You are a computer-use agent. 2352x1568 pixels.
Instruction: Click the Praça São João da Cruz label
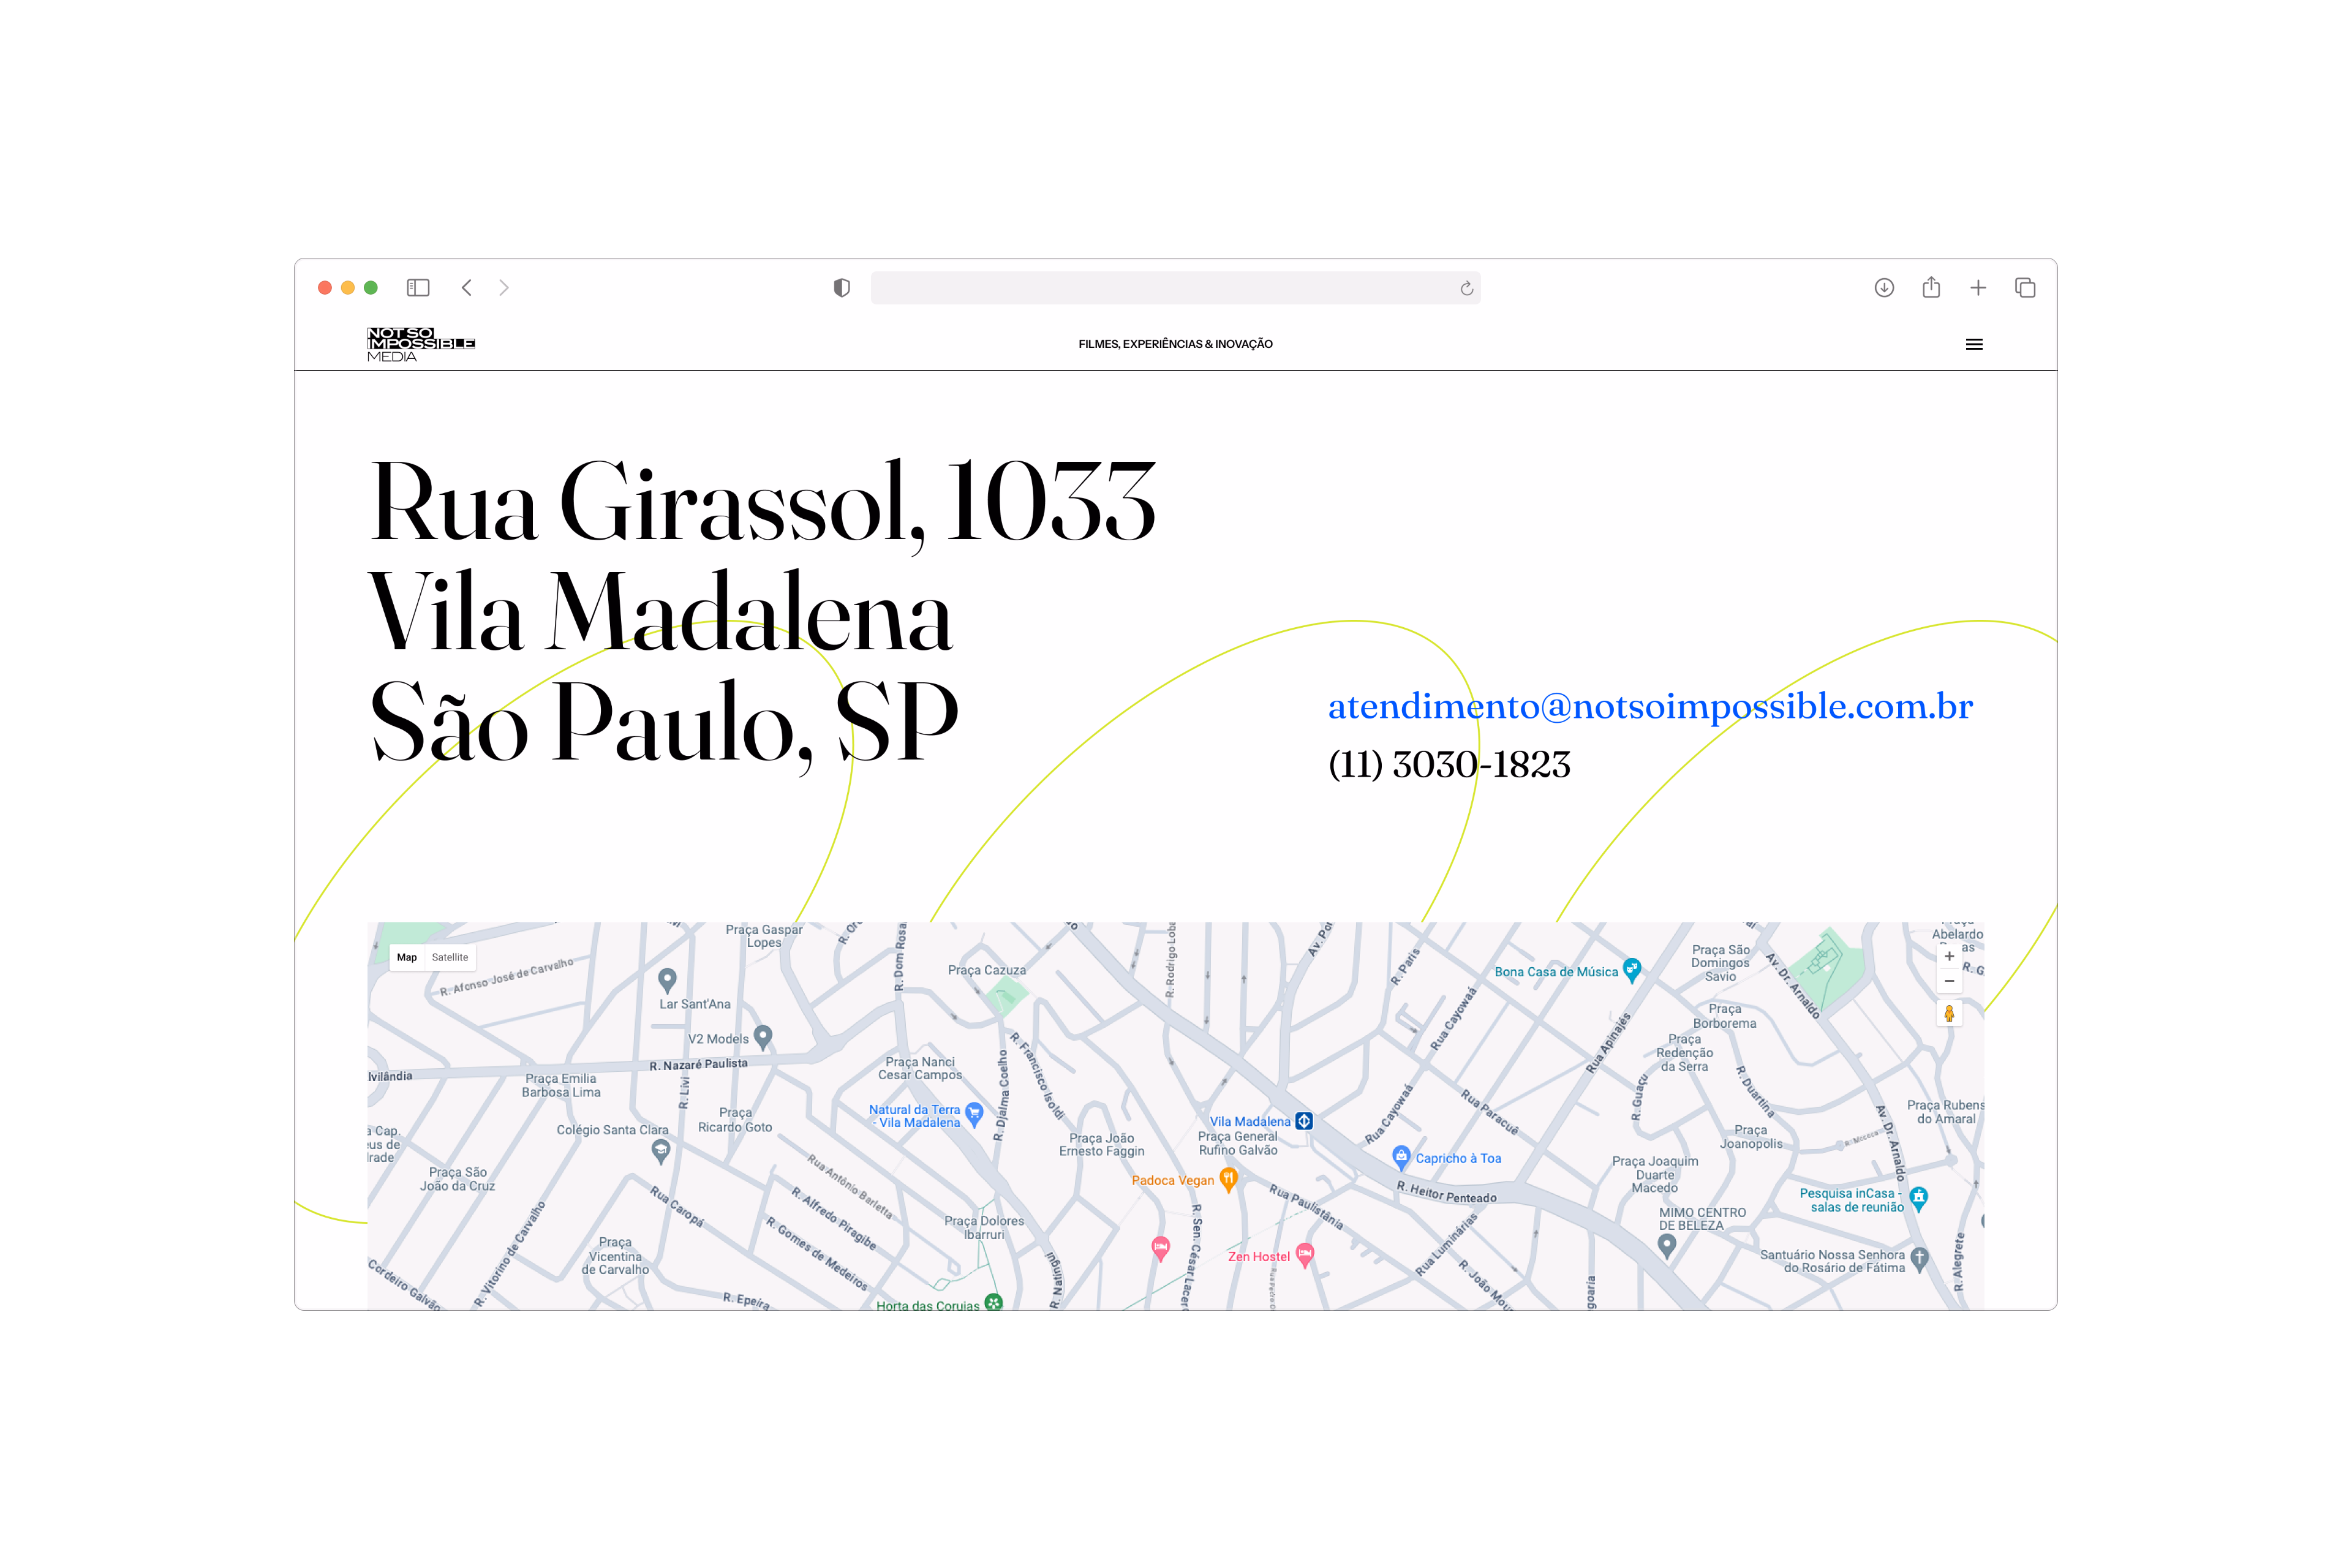(457, 1179)
